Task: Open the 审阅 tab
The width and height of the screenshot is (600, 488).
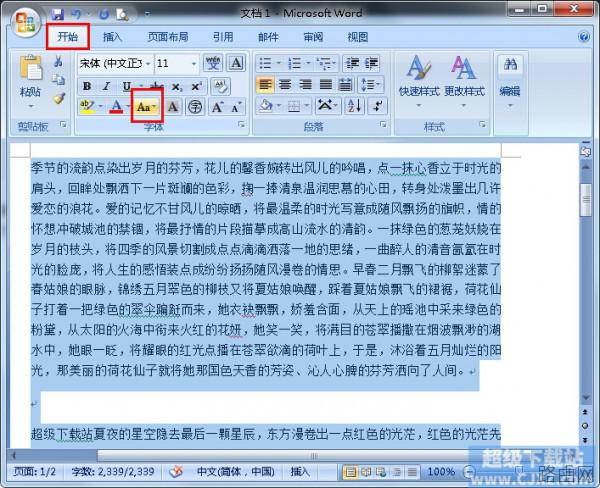Action: pos(313,37)
